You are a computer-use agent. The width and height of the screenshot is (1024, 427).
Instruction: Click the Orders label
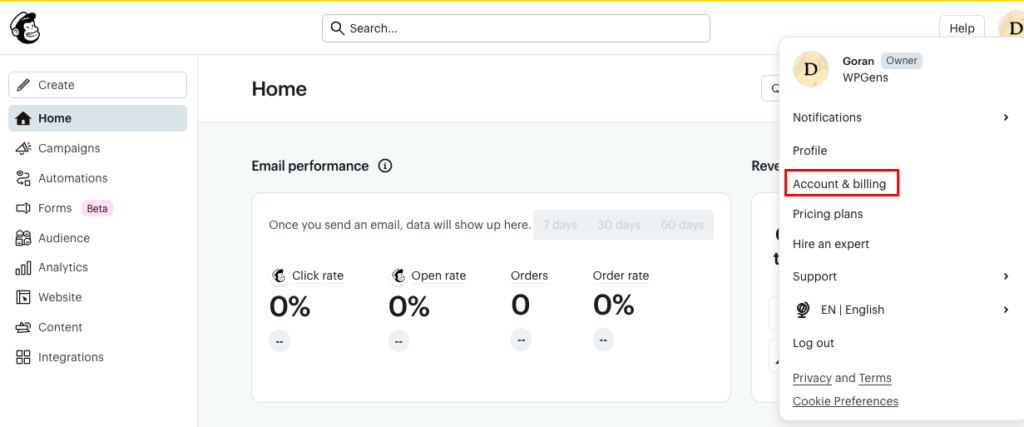click(529, 276)
